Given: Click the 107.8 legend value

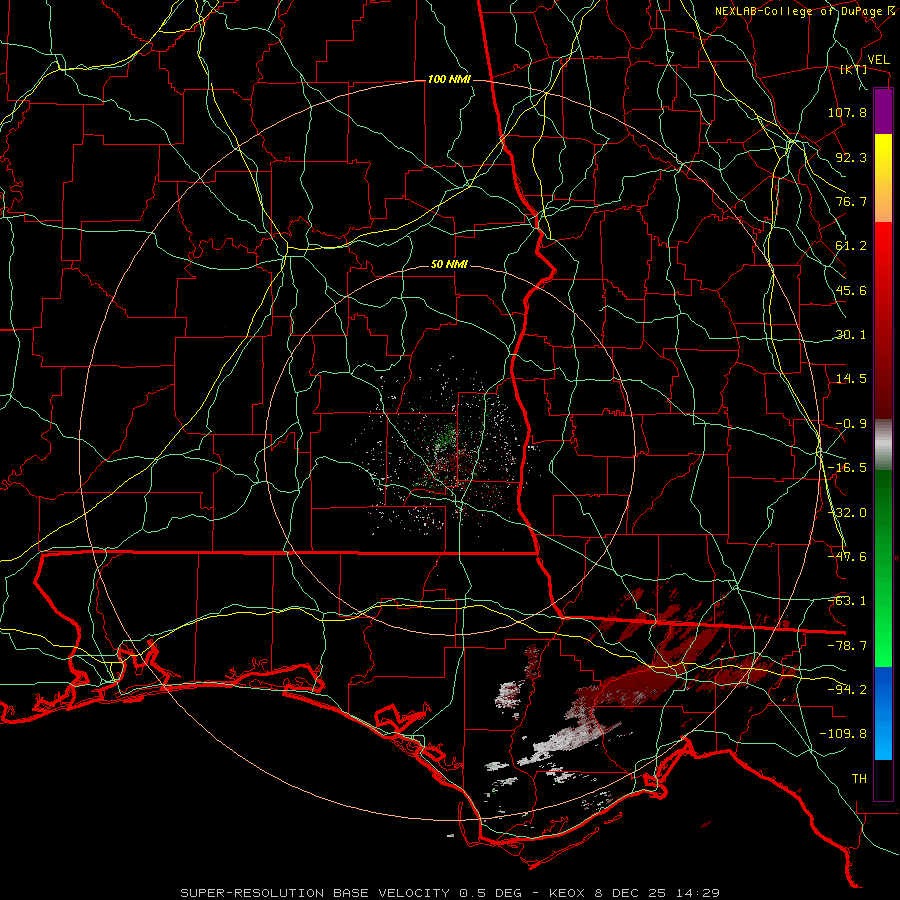Looking at the screenshot, I should pyautogui.click(x=847, y=112).
